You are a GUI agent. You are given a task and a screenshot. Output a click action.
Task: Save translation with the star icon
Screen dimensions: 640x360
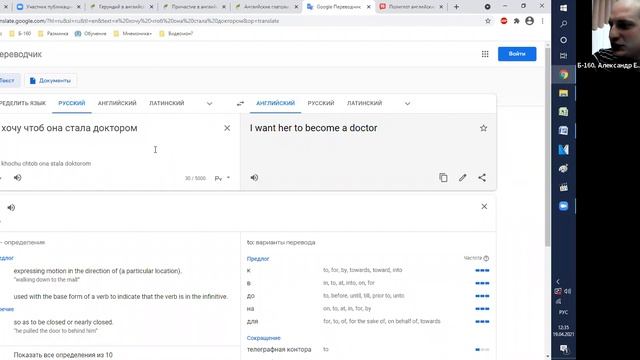click(483, 128)
